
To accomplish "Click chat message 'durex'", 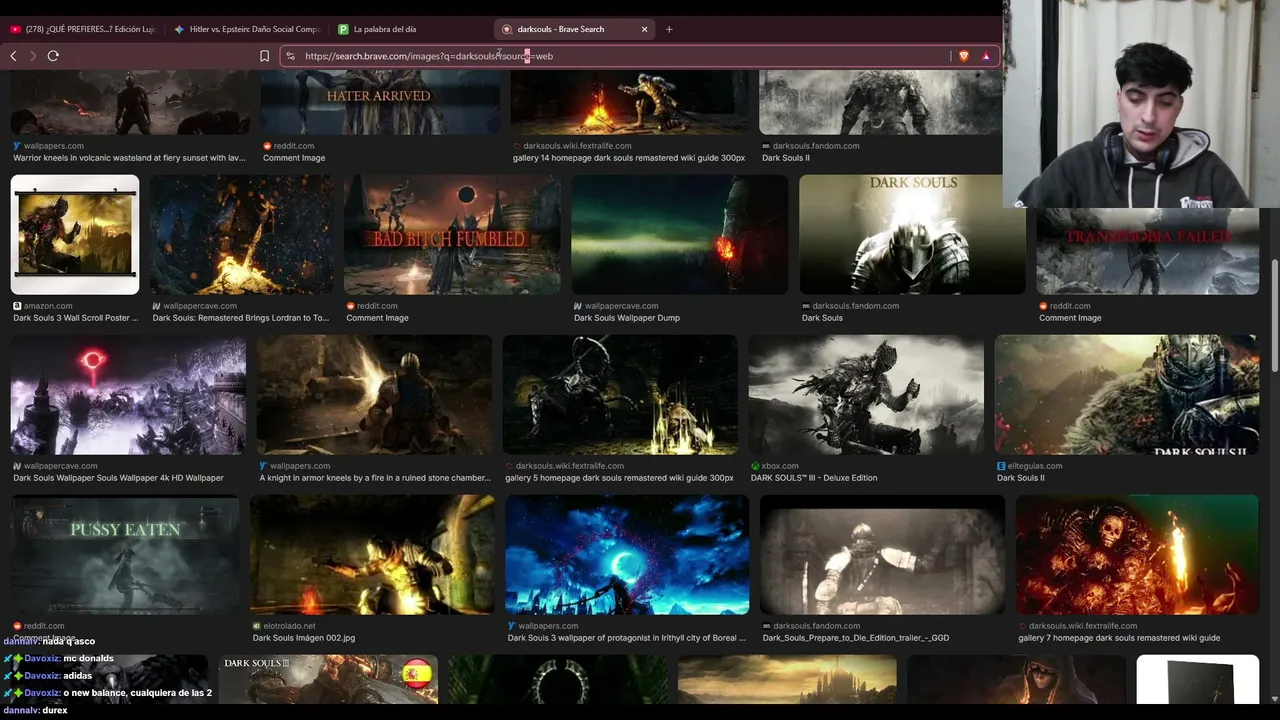I will click(x=55, y=710).
